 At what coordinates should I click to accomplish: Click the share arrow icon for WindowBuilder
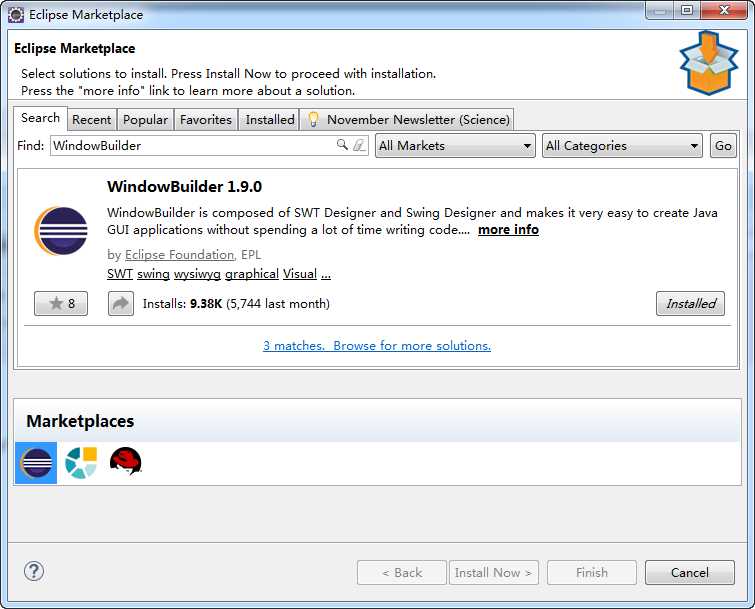pos(121,303)
